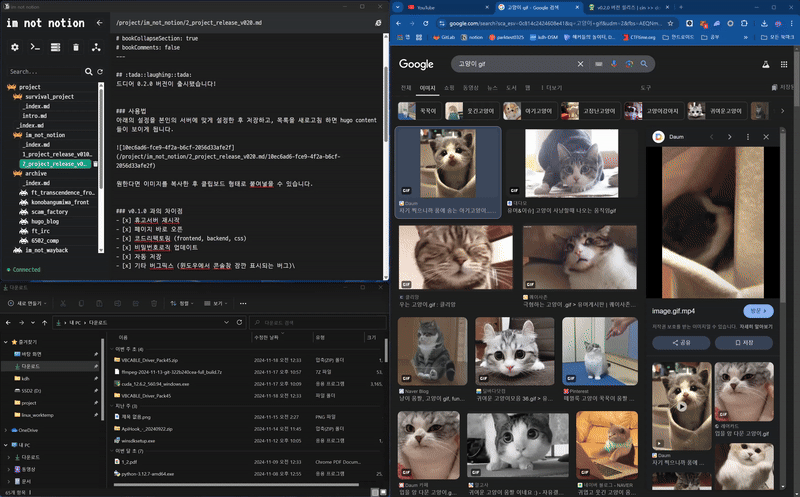Refresh the file list next to search
Screen dimensions: 800x497
(x=99, y=72)
